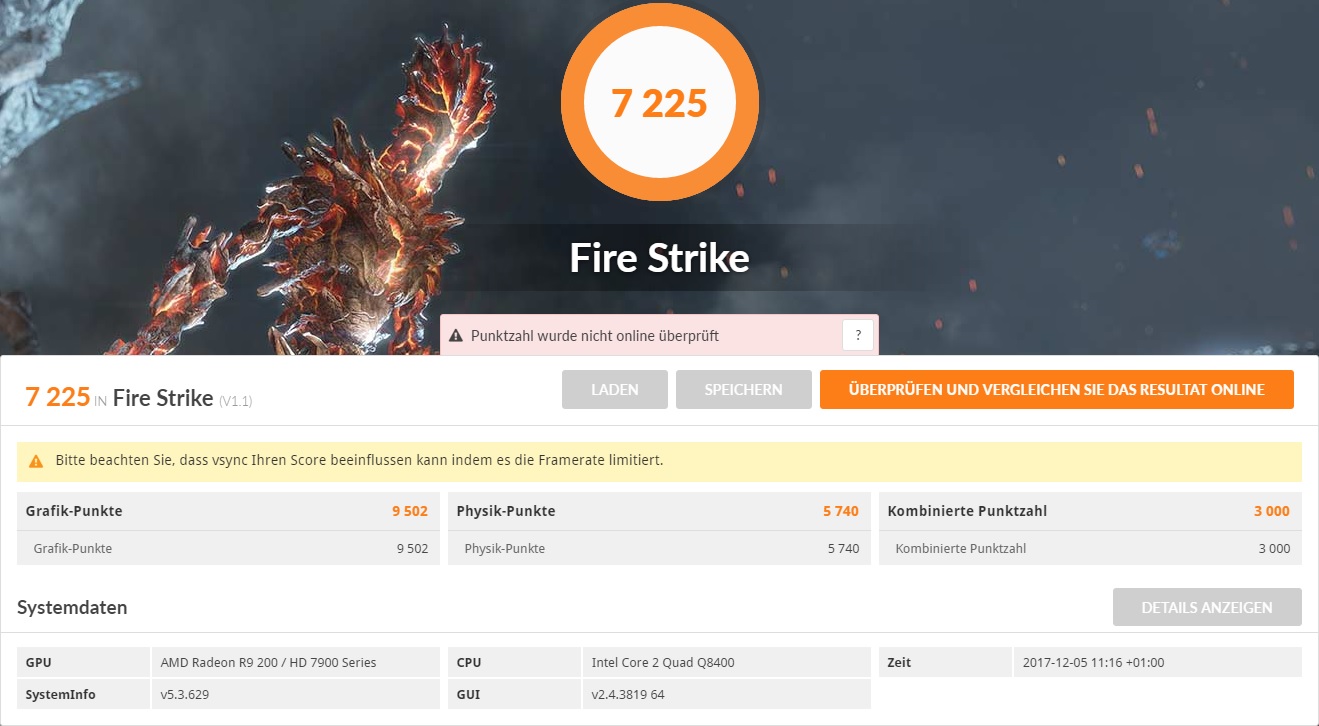Click the orange 3 000 combined score

point(1272,511)
